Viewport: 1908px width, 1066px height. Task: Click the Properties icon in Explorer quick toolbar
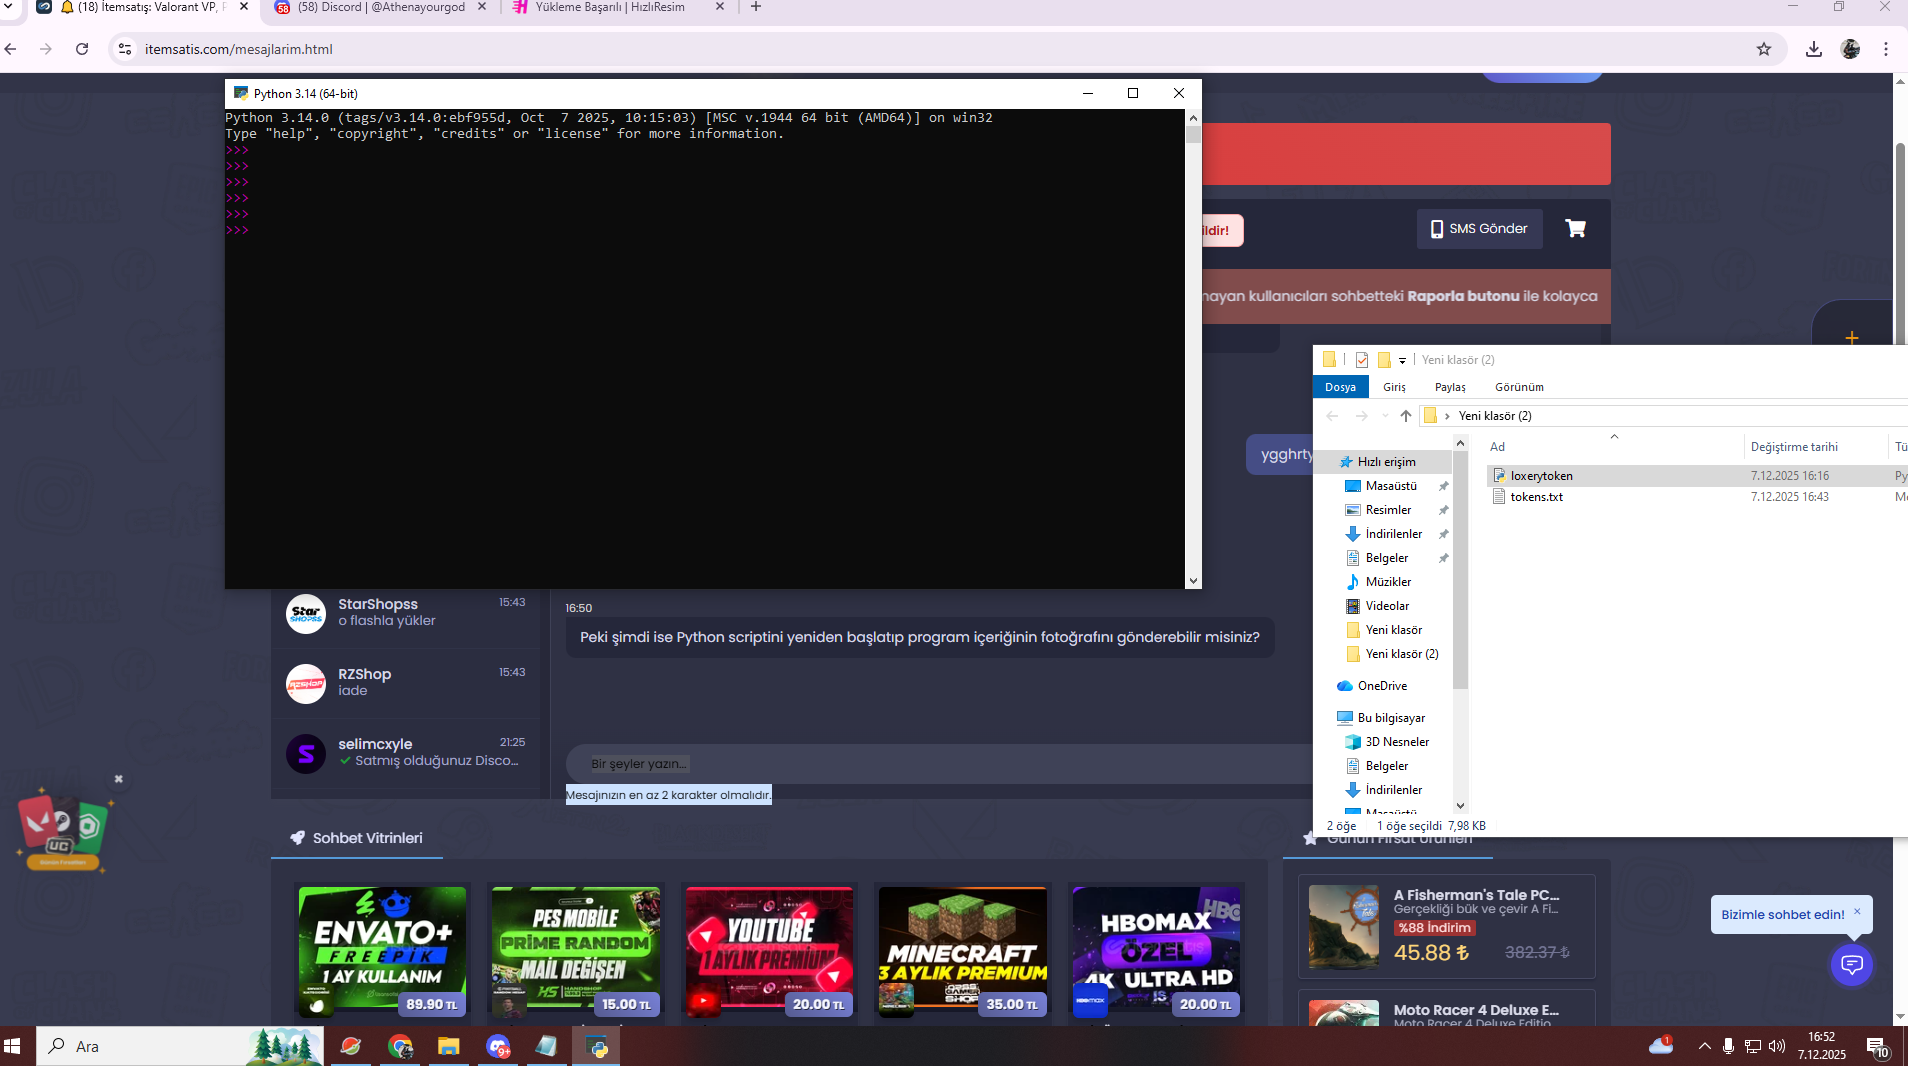1362,360
